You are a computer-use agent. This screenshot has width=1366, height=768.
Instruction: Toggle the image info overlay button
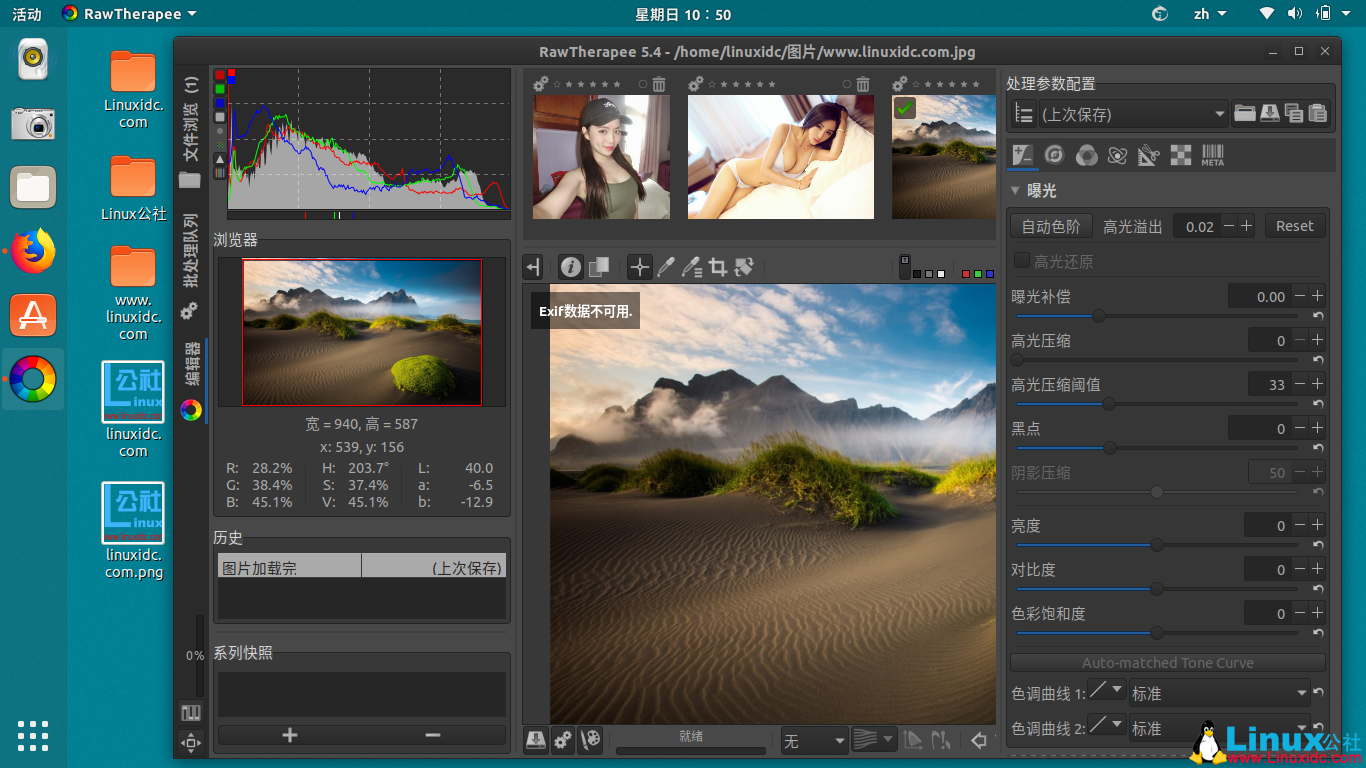[570, 267]
